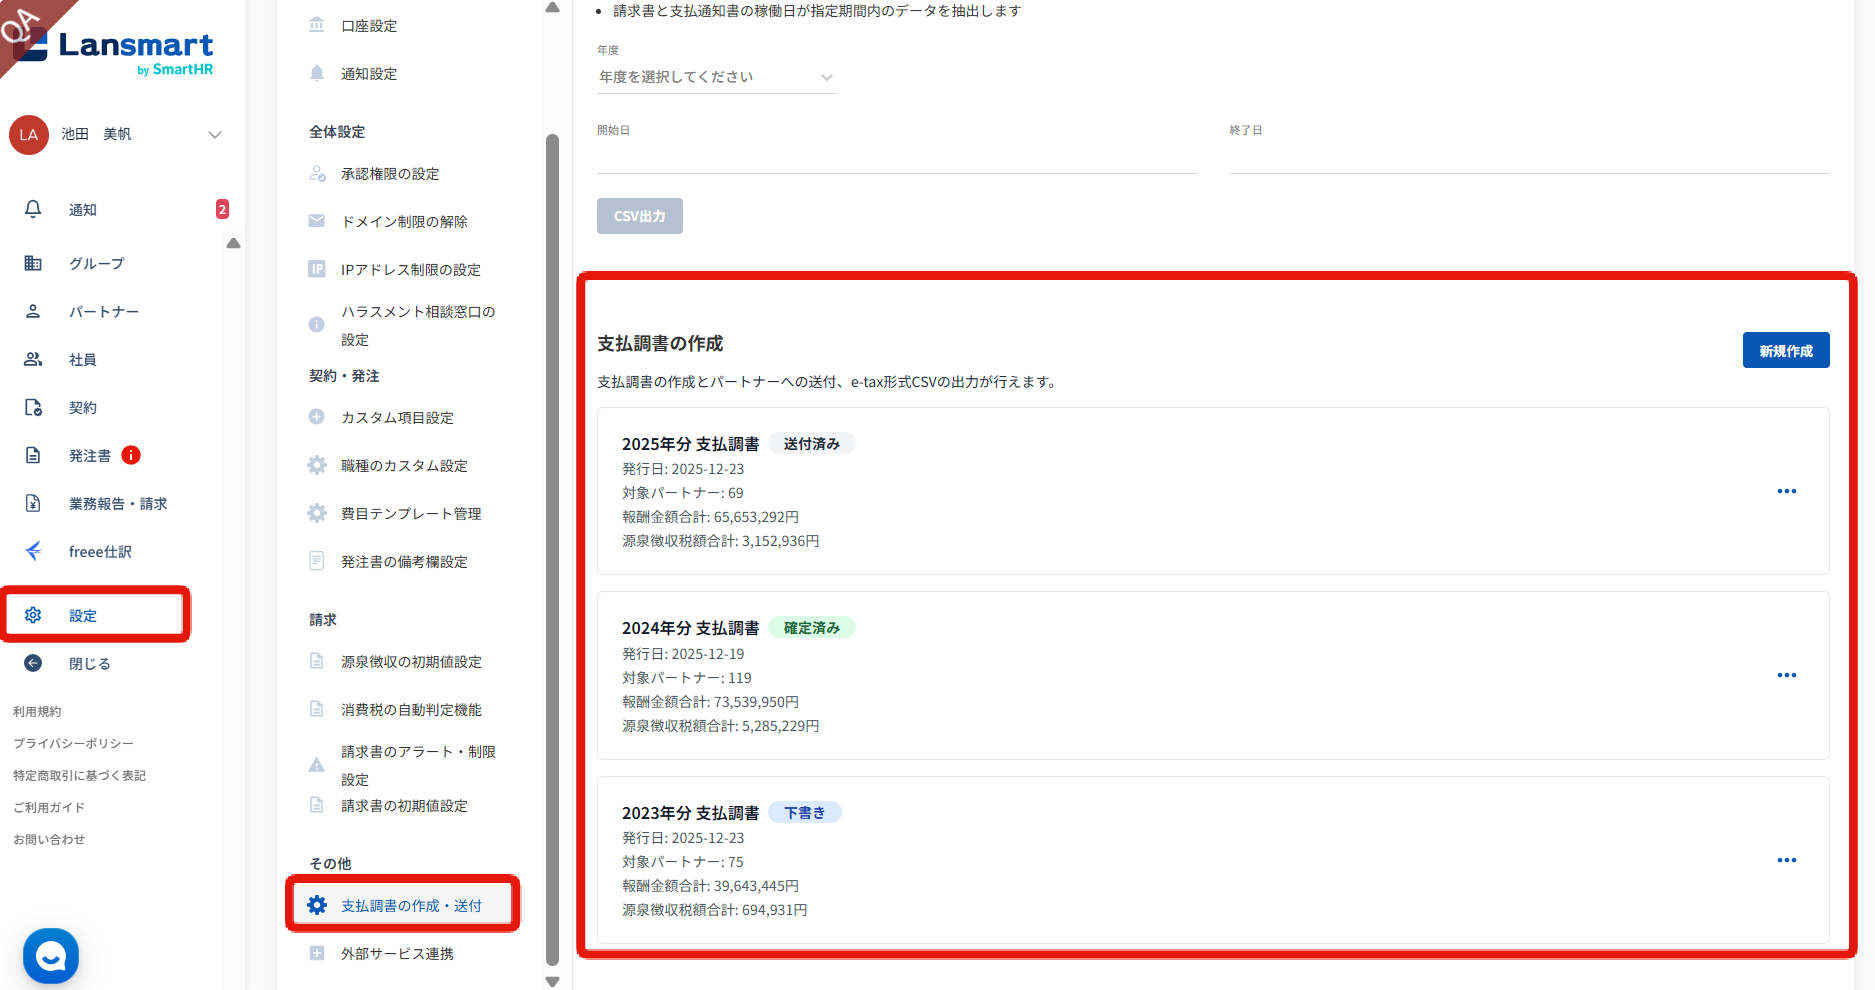Screen dimensions: 1875x990
Task: Click the 設定 gear icon in sidebar
Action: [33, 615]
